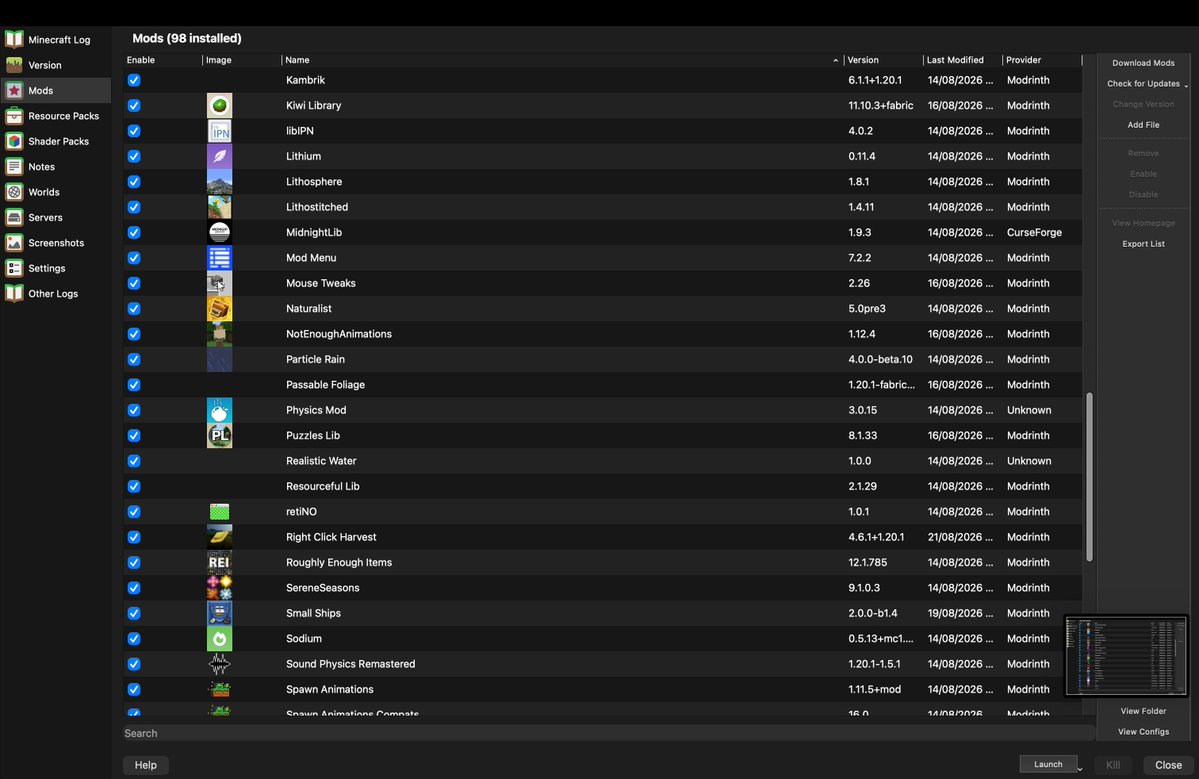Click the Physics Mod image

[x=219, y=410]
